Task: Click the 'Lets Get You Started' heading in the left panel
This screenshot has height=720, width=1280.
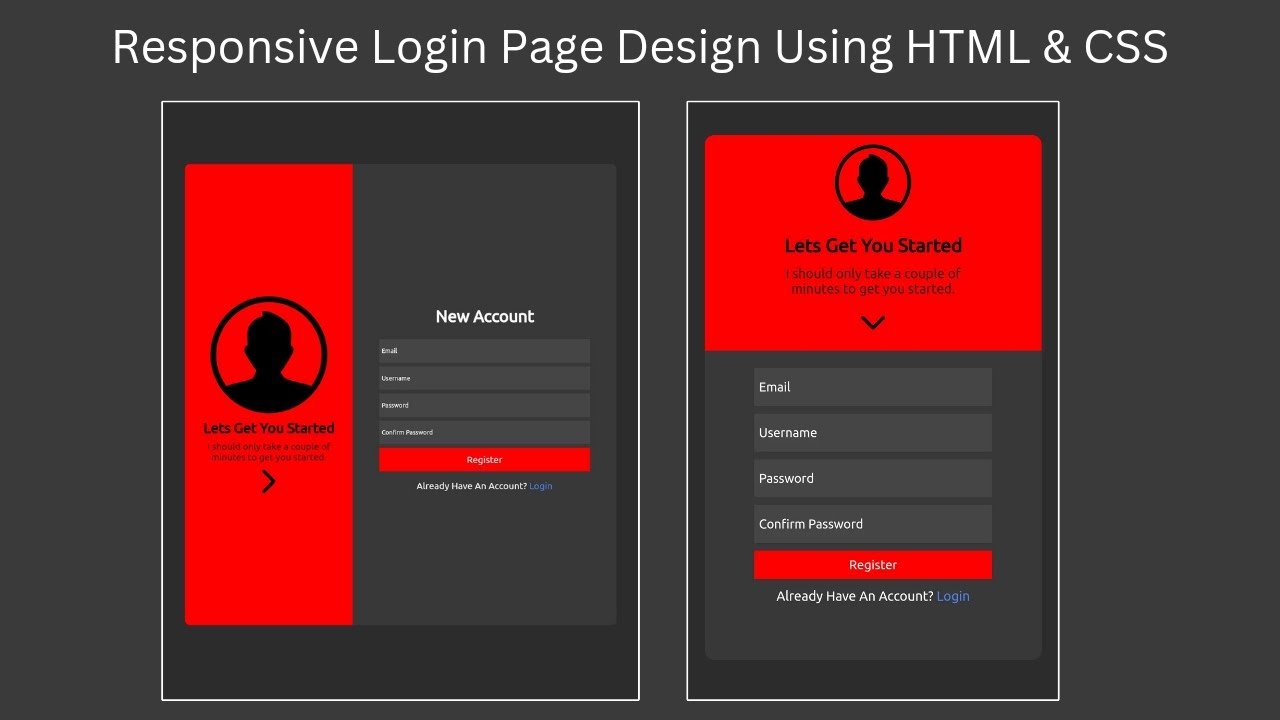Action: click(269, 428)
